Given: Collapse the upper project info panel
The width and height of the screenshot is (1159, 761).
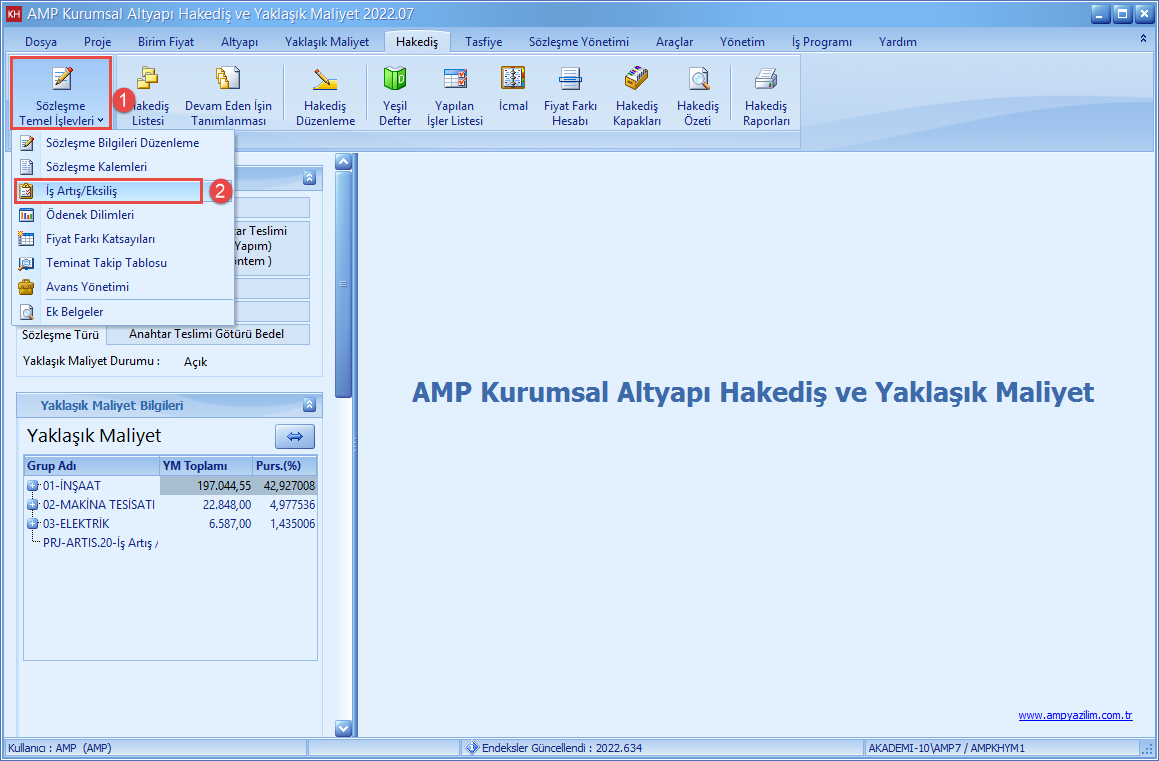Looking at the screenshot, I should pos(310,177).
